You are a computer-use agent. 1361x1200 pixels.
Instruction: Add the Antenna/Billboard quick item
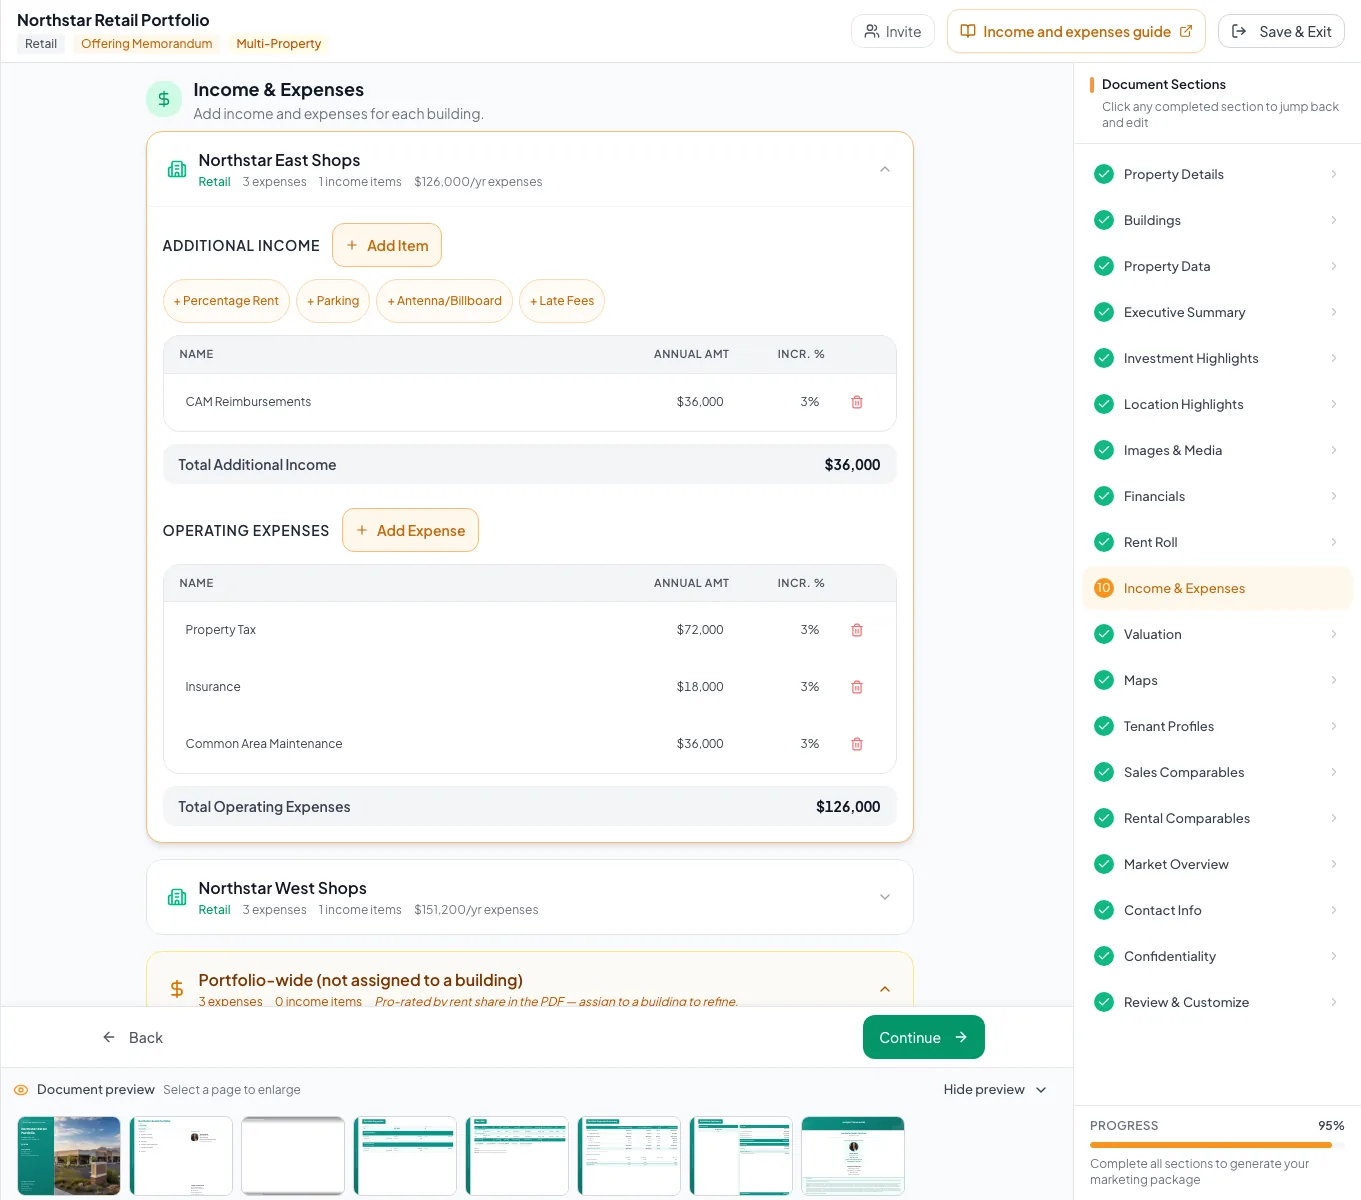445,301
